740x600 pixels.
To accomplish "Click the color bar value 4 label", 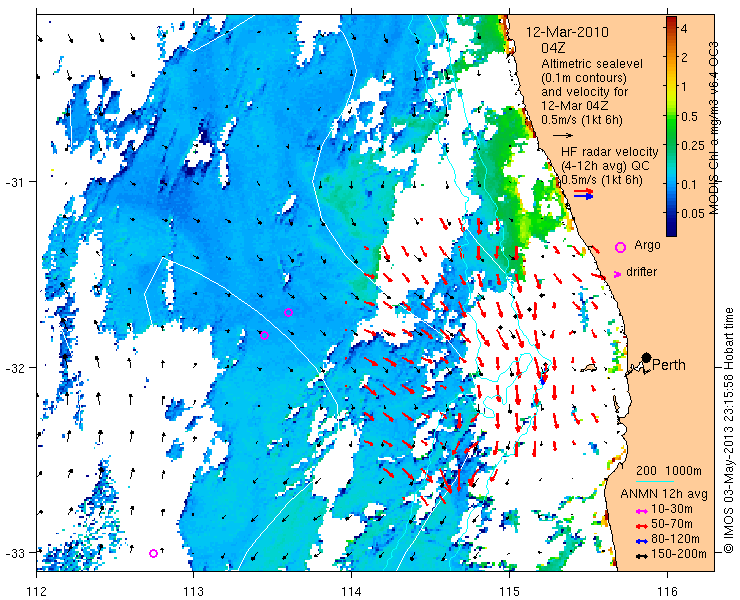I will [x=684, y=28].
